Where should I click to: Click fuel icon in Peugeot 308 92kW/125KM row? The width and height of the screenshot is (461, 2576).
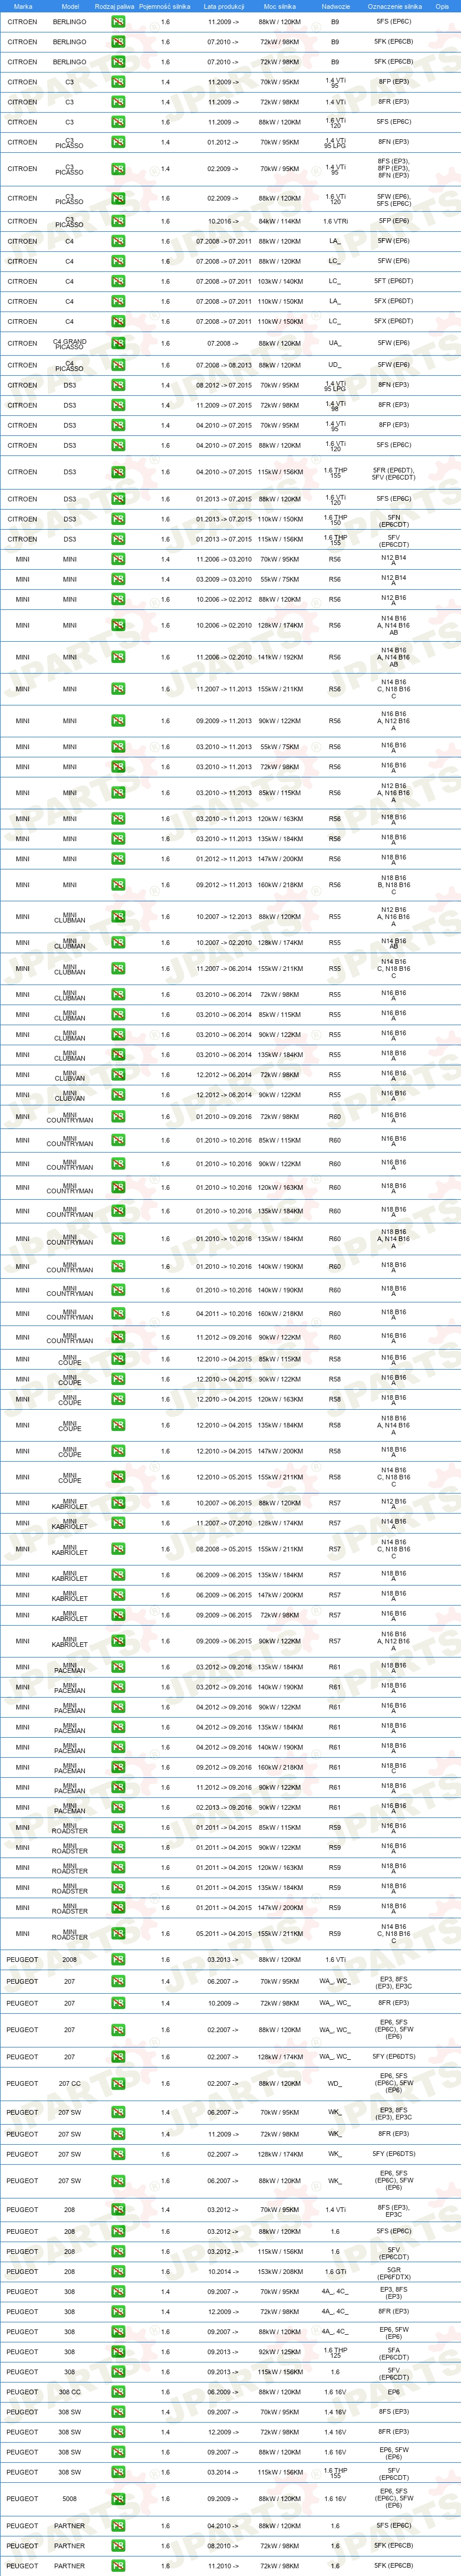point(118,2351)
